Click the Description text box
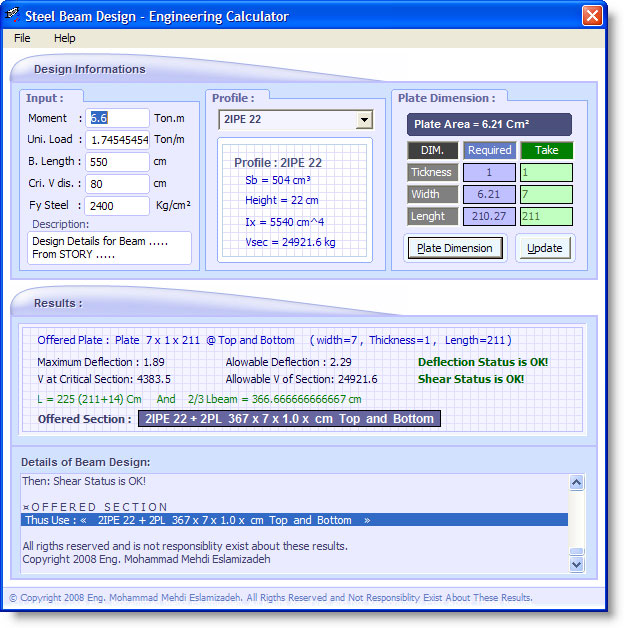Viewport: 624px width, 628px height. (x=109, y=248)
